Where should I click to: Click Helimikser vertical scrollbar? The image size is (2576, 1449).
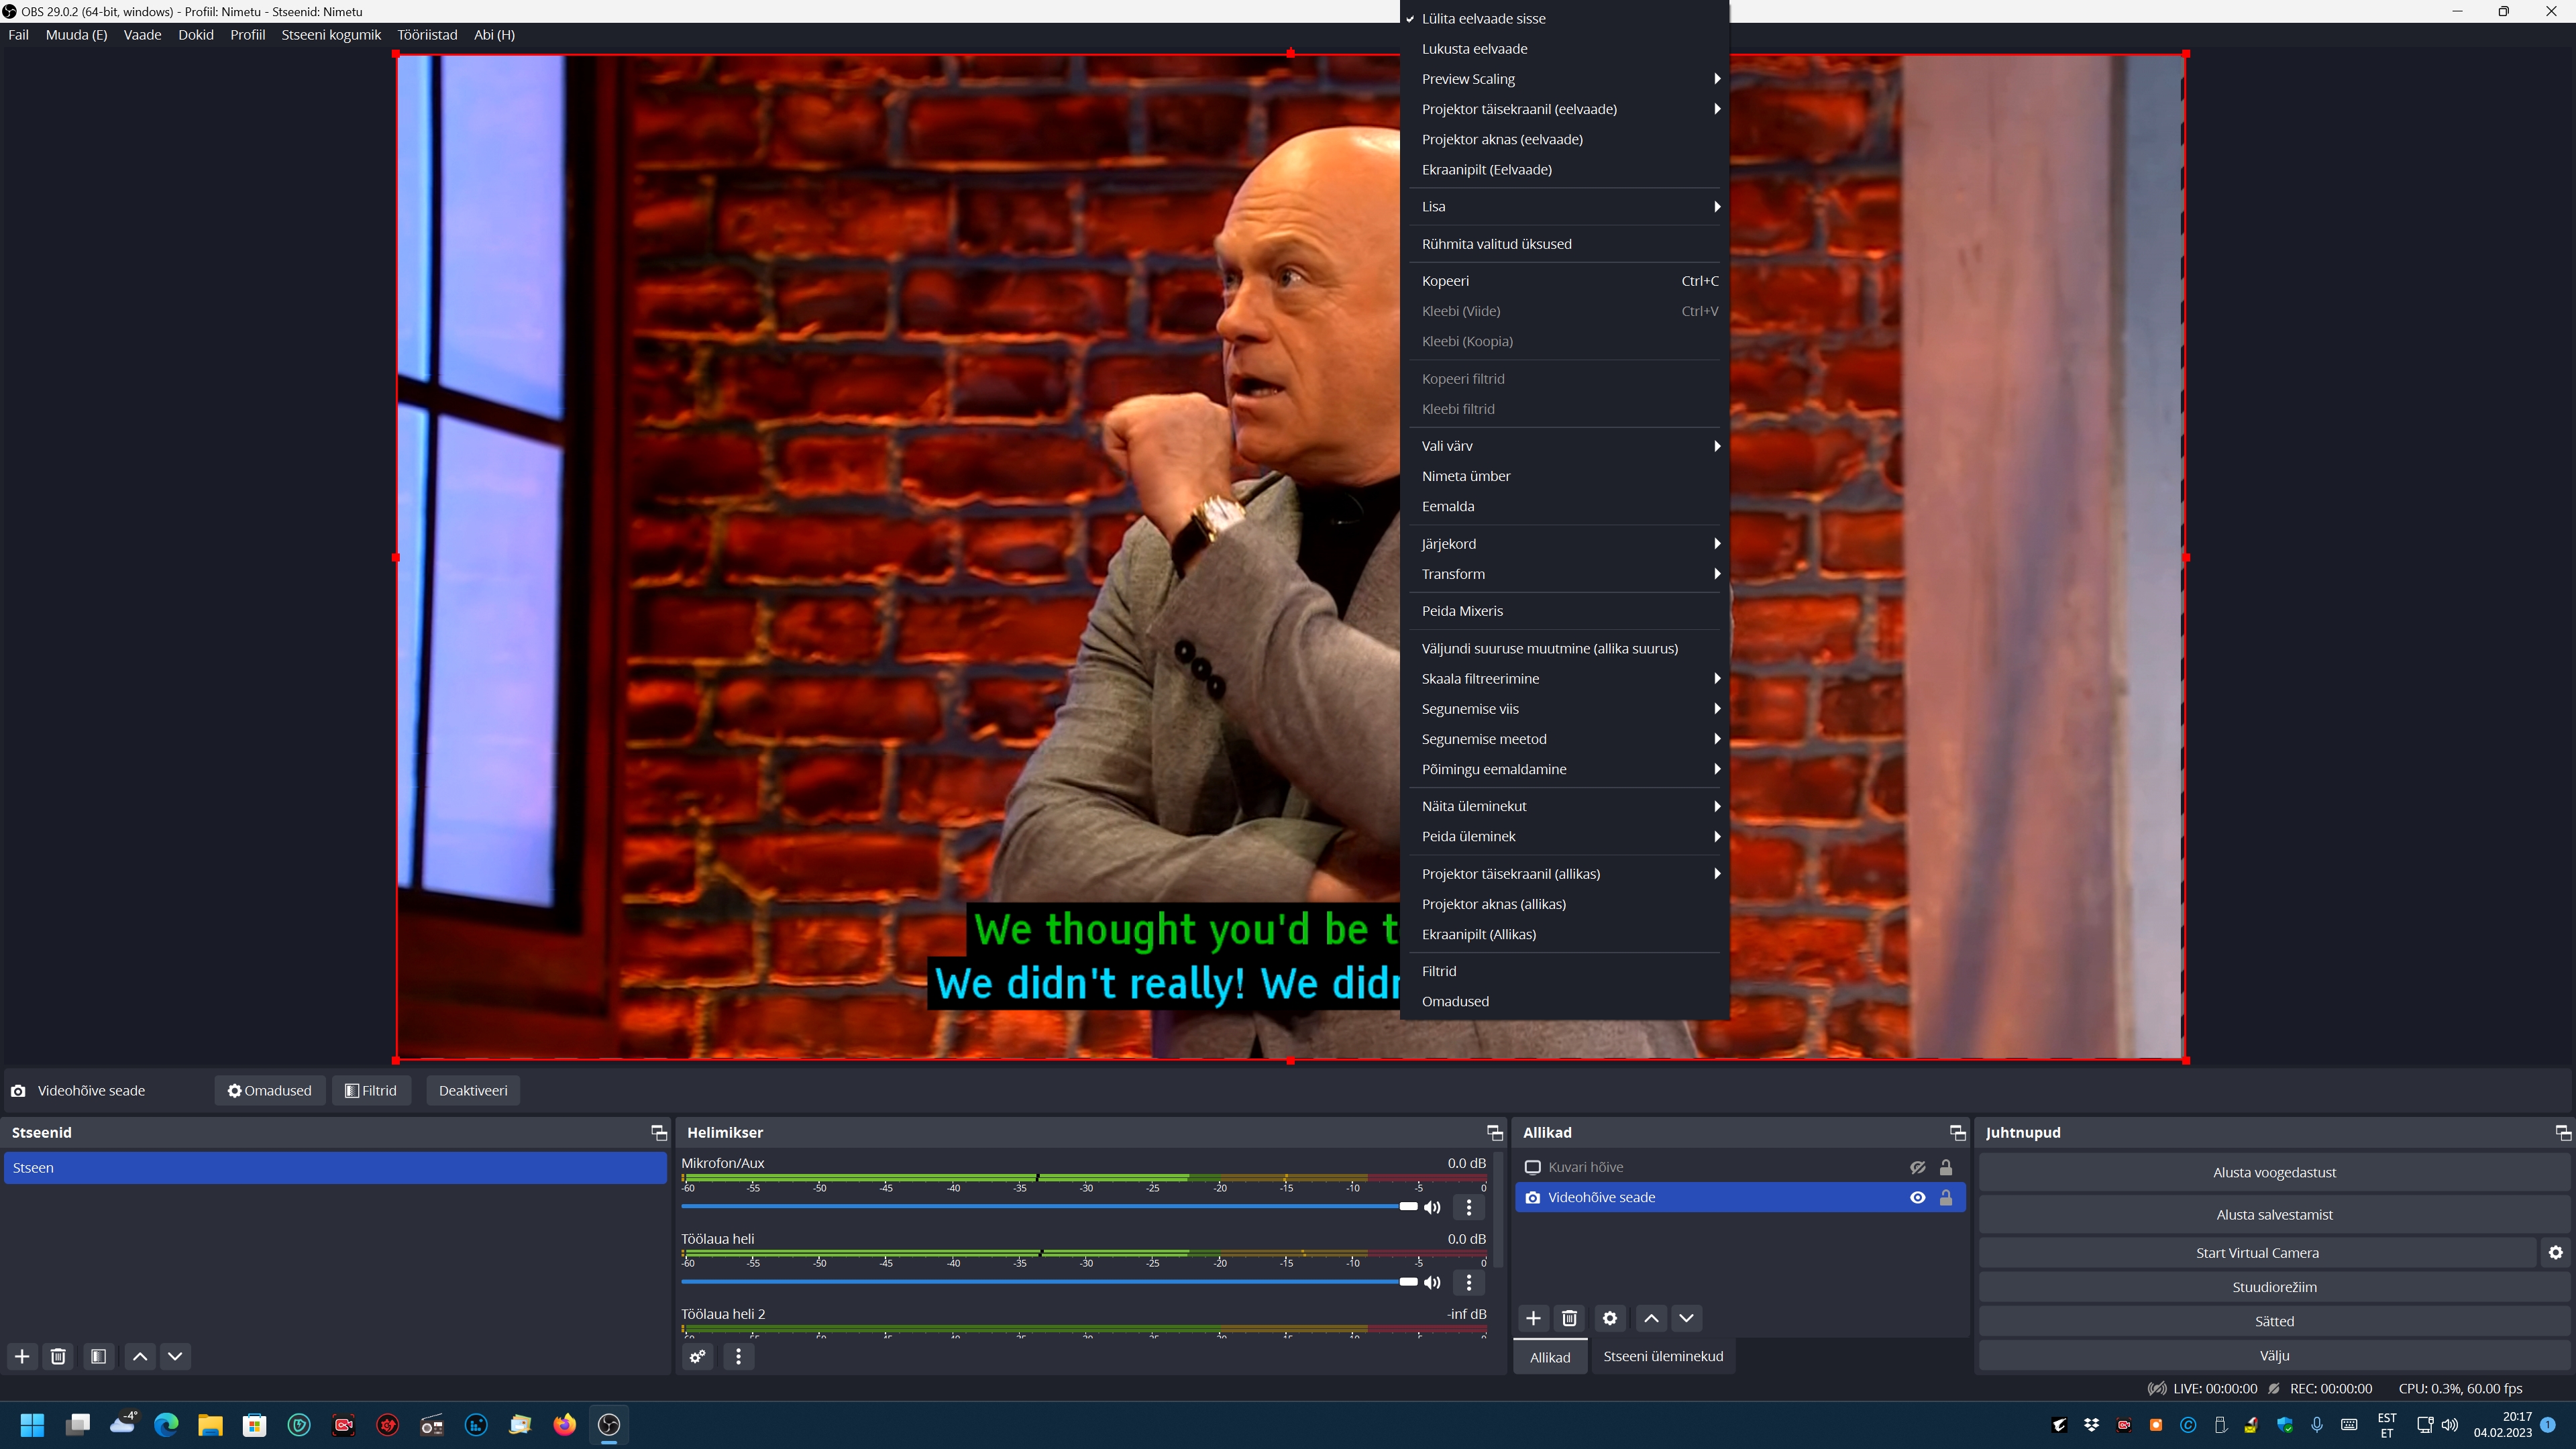1498,1210
